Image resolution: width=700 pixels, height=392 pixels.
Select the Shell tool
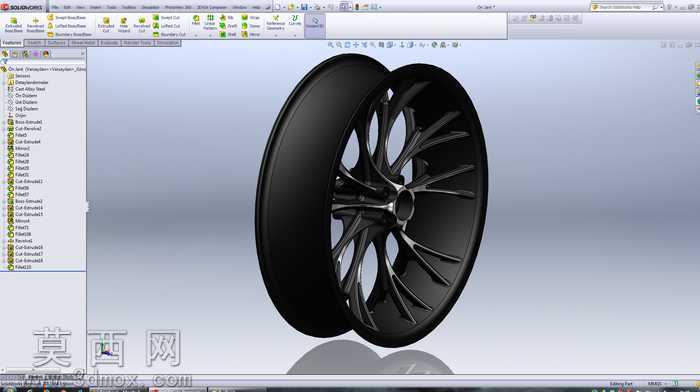pos(228,34)
